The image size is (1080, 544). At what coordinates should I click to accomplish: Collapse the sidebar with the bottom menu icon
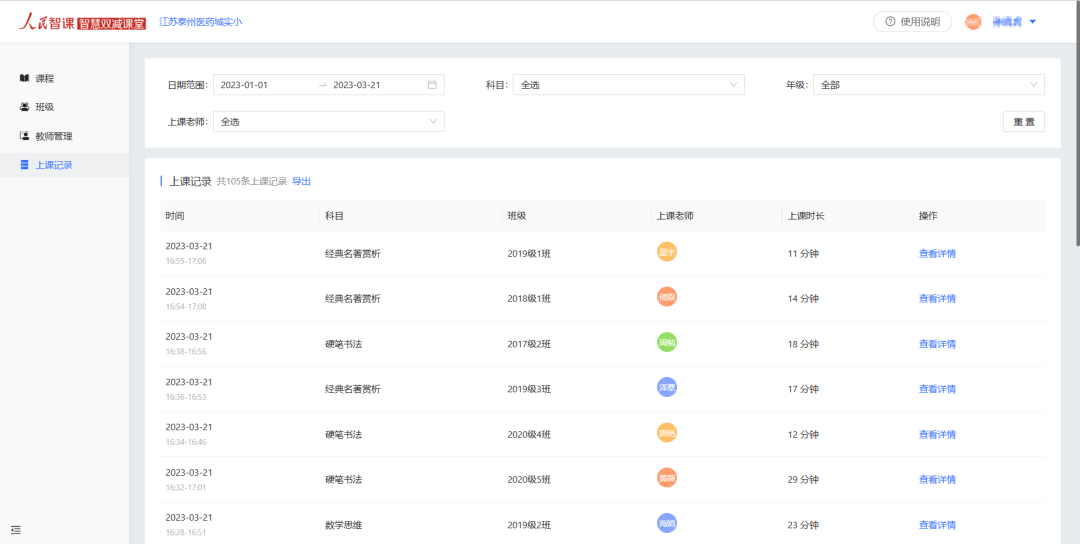pyautogui.click(x=16, y=530)
